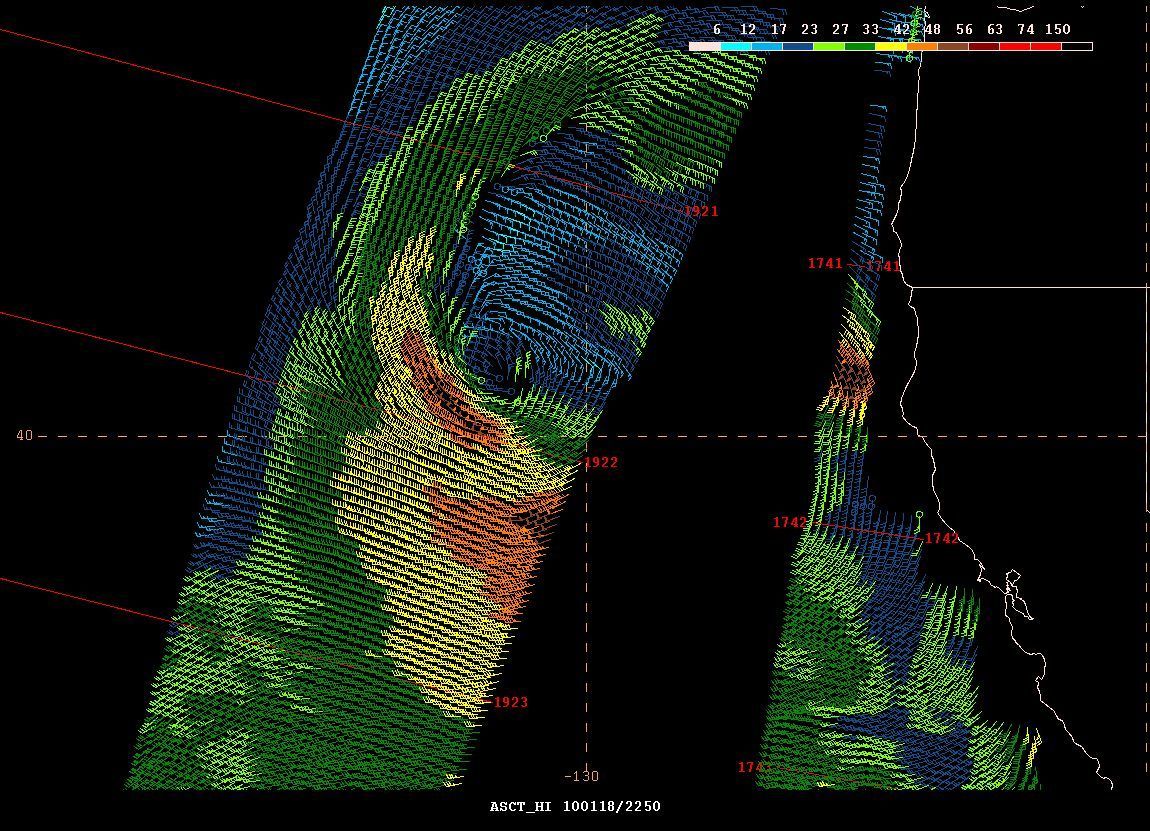Click the pale pink legend swatch below 6

pyautogui.click(x=705, y=46)
